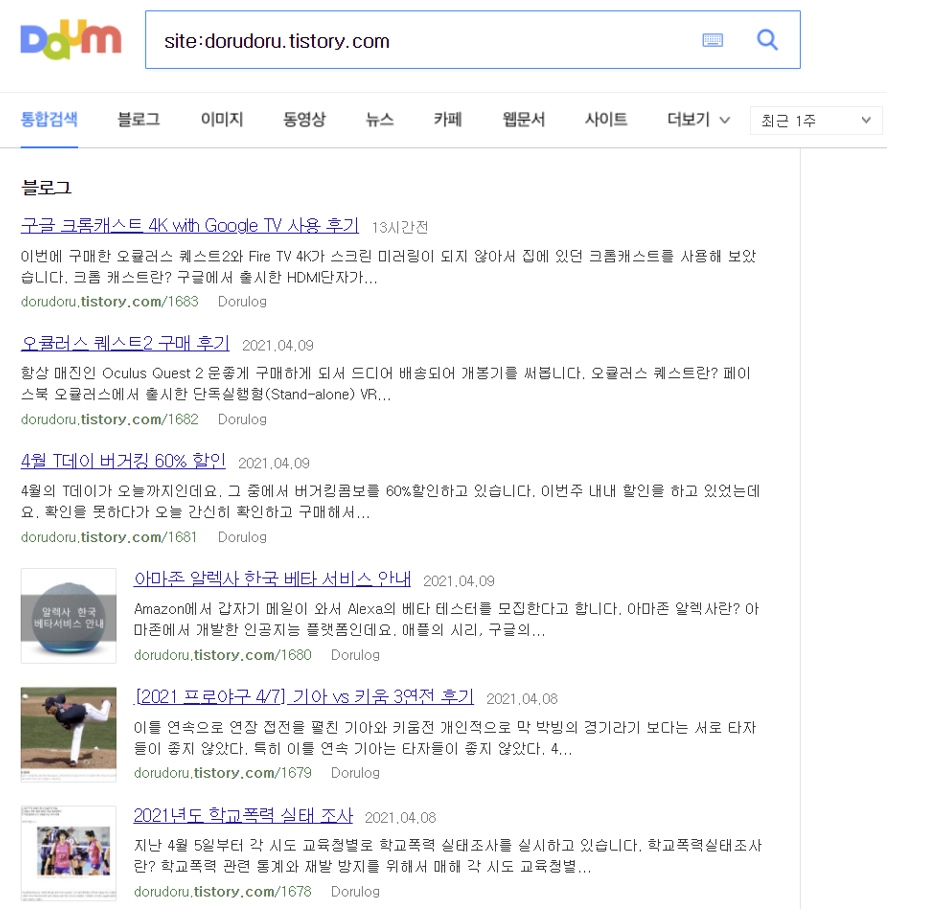
Task: Open the 동영상 tab
Action: (304, 119)
